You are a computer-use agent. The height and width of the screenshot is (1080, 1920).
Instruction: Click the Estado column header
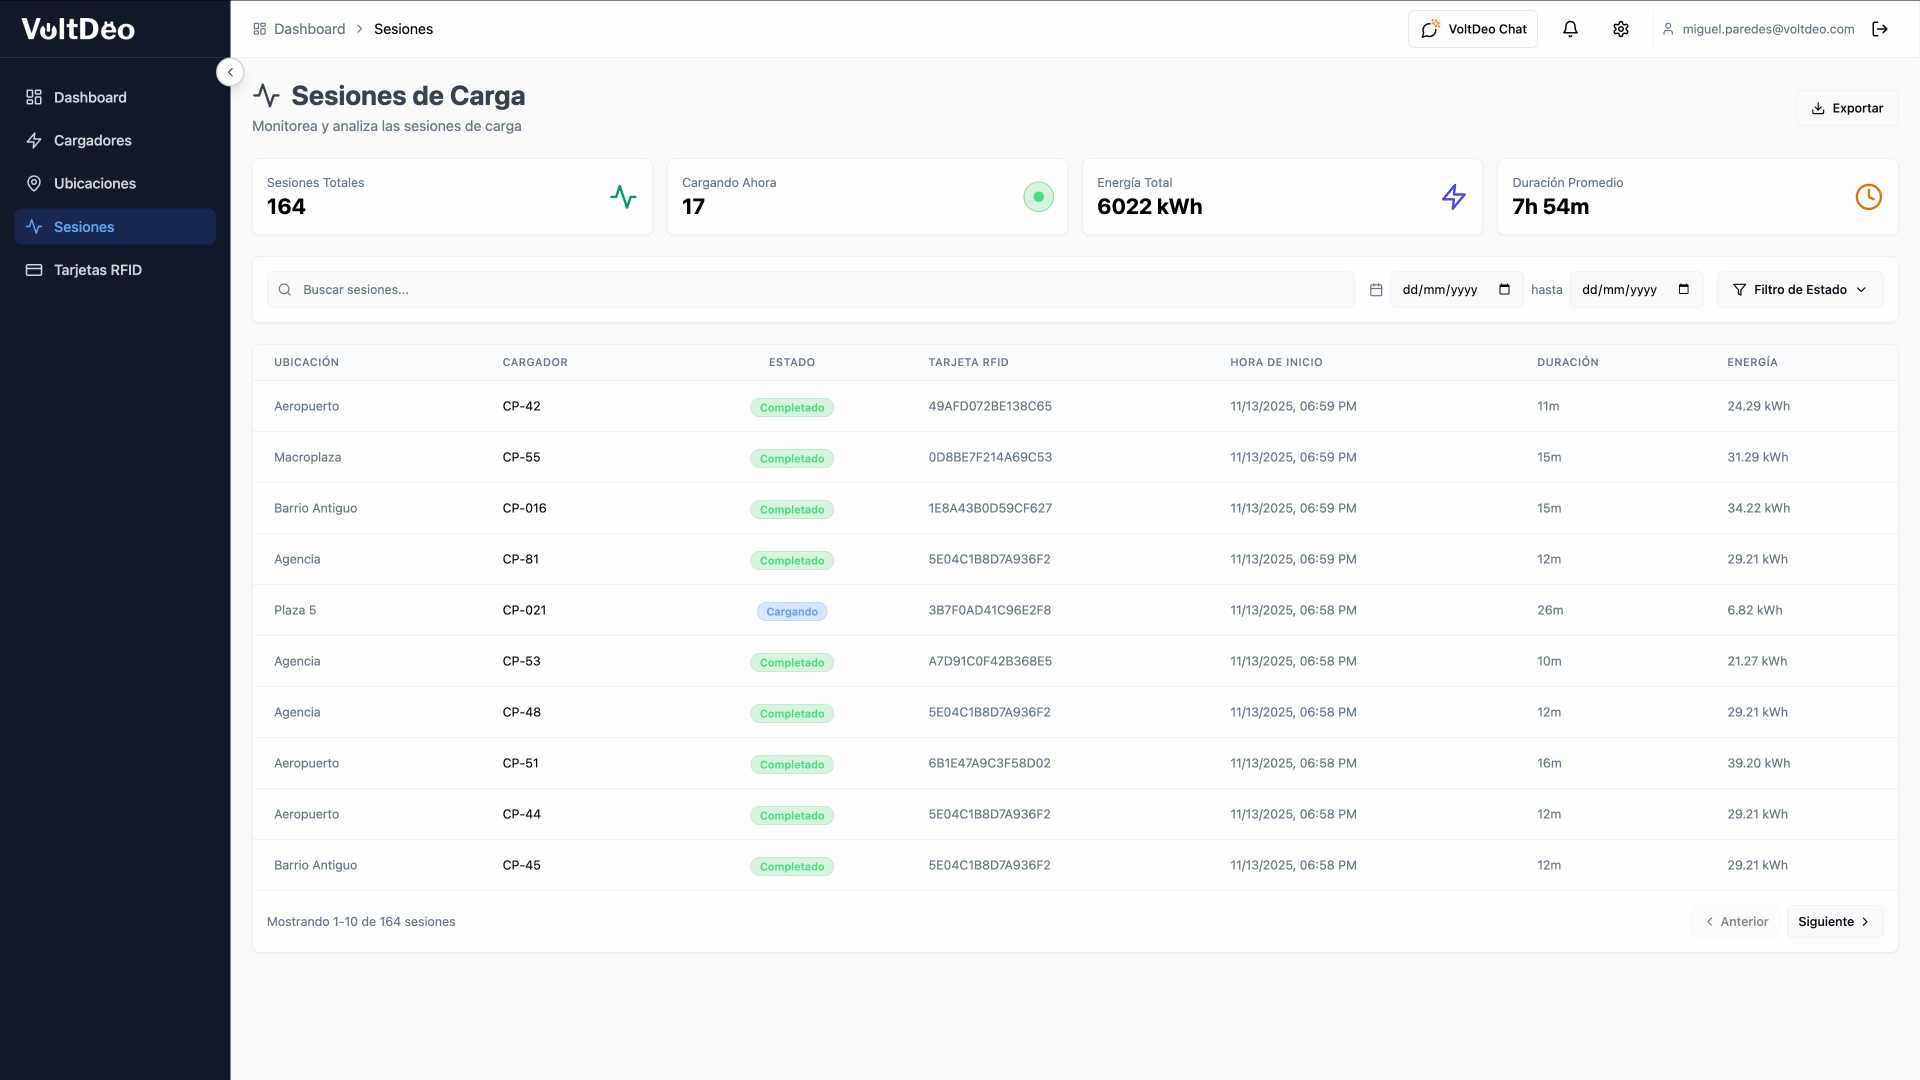(x=792, y=362)
